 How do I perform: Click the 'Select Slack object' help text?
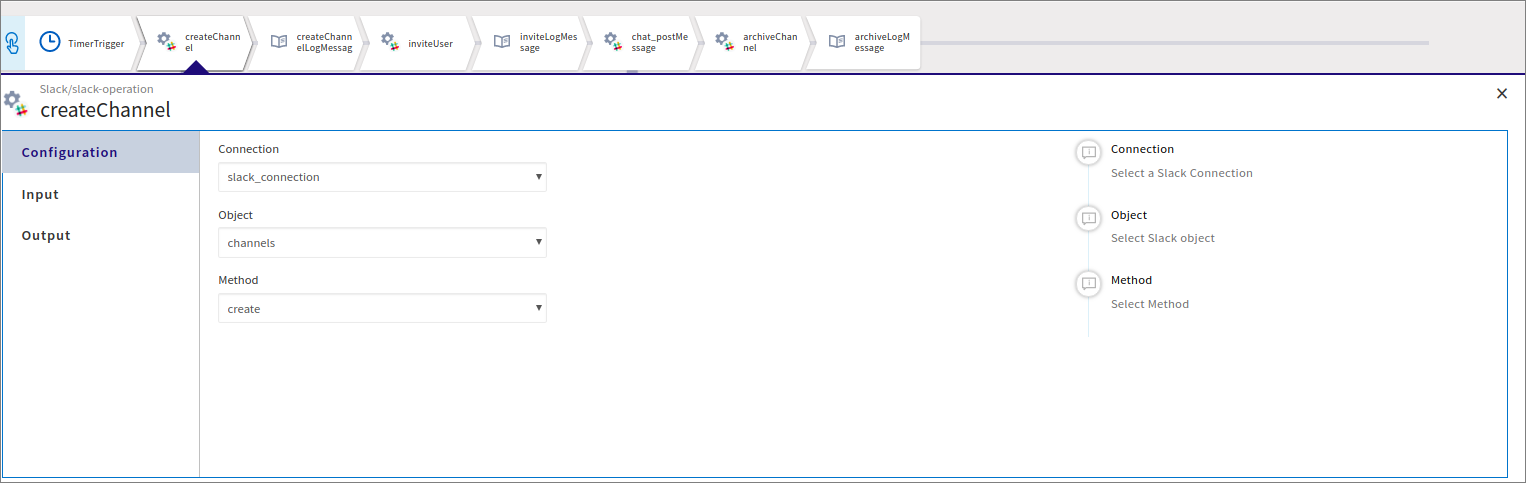pyautogui.click(x=1163, y=238)
